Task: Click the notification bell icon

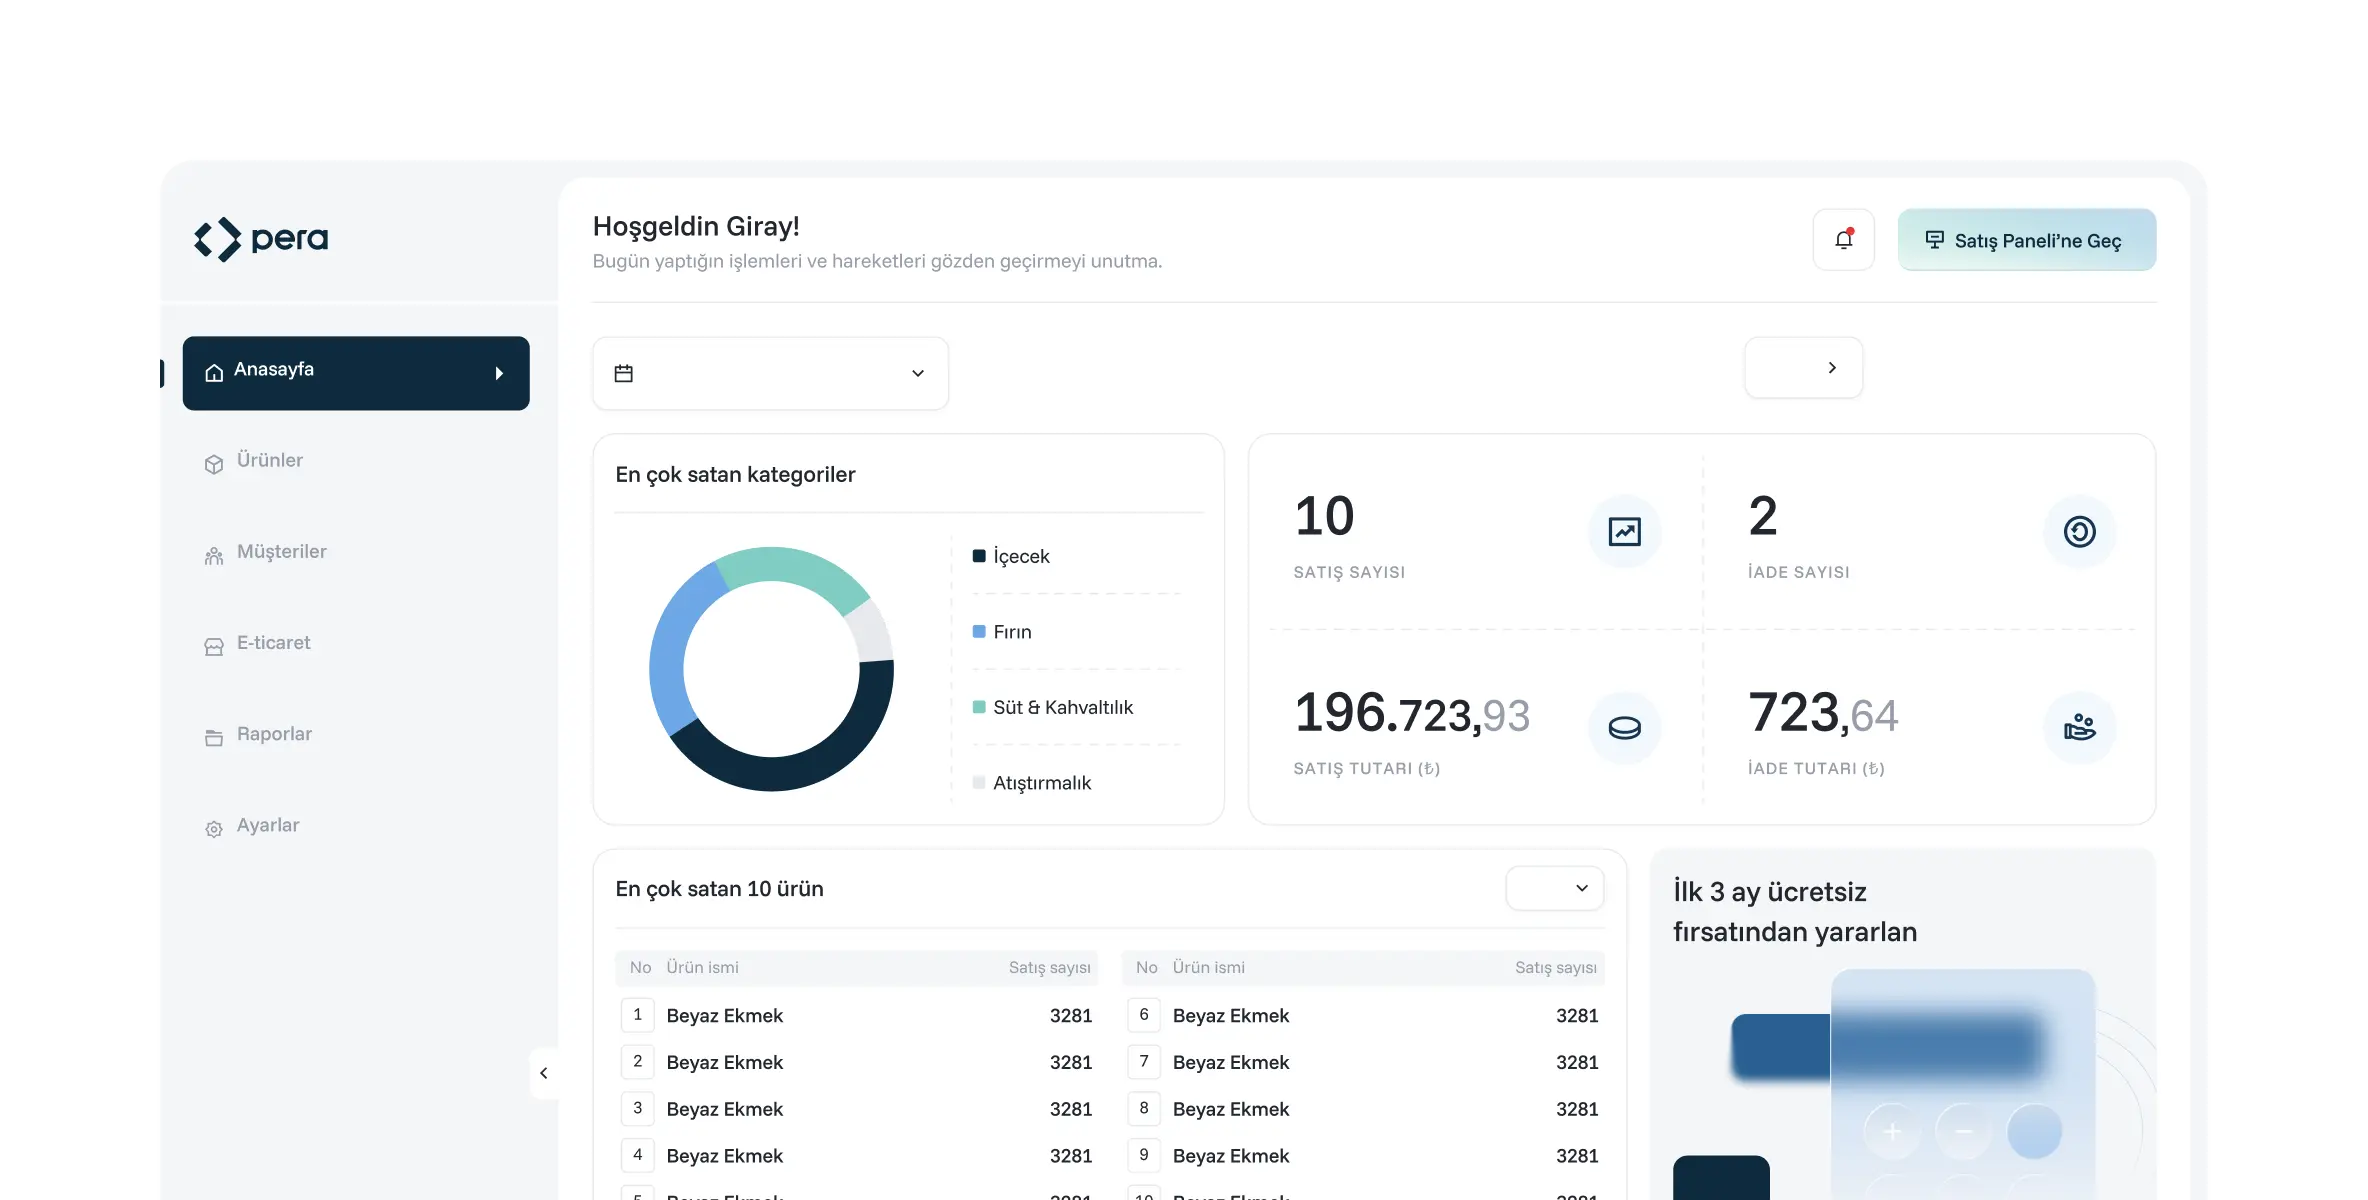Action: [x=1843, y=240]
